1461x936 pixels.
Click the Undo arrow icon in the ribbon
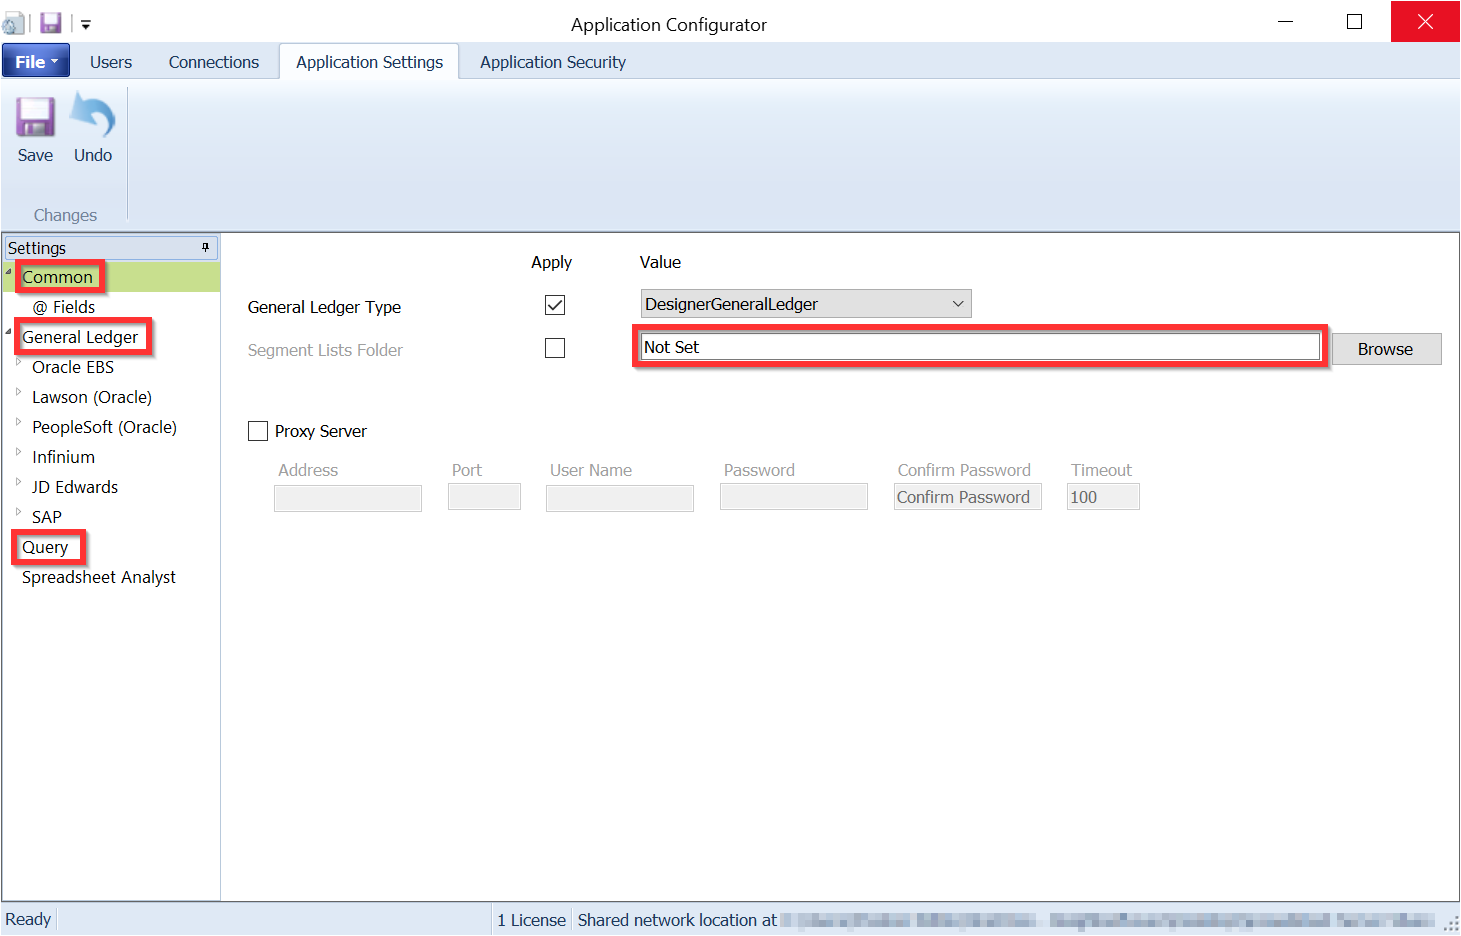(x=93, y=117)
